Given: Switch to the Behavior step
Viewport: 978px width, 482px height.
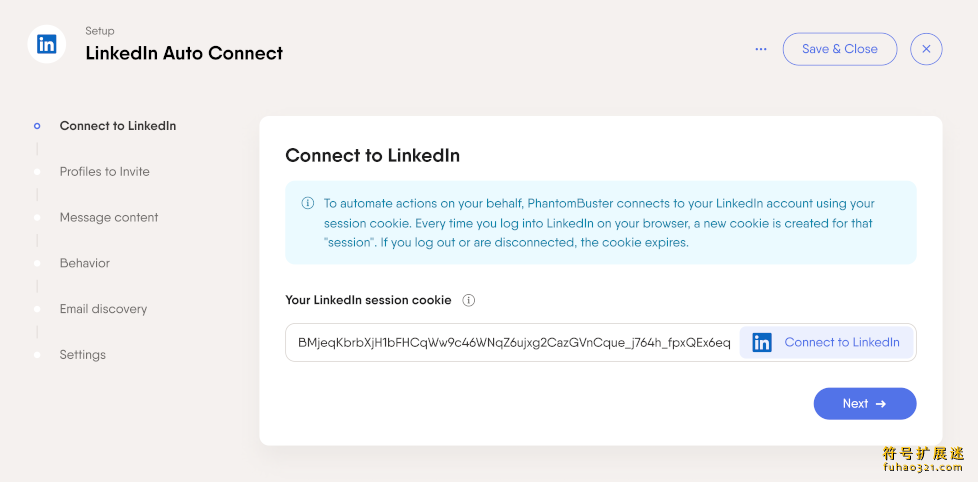Looking at the screenshot, I should tap(85, 263).
